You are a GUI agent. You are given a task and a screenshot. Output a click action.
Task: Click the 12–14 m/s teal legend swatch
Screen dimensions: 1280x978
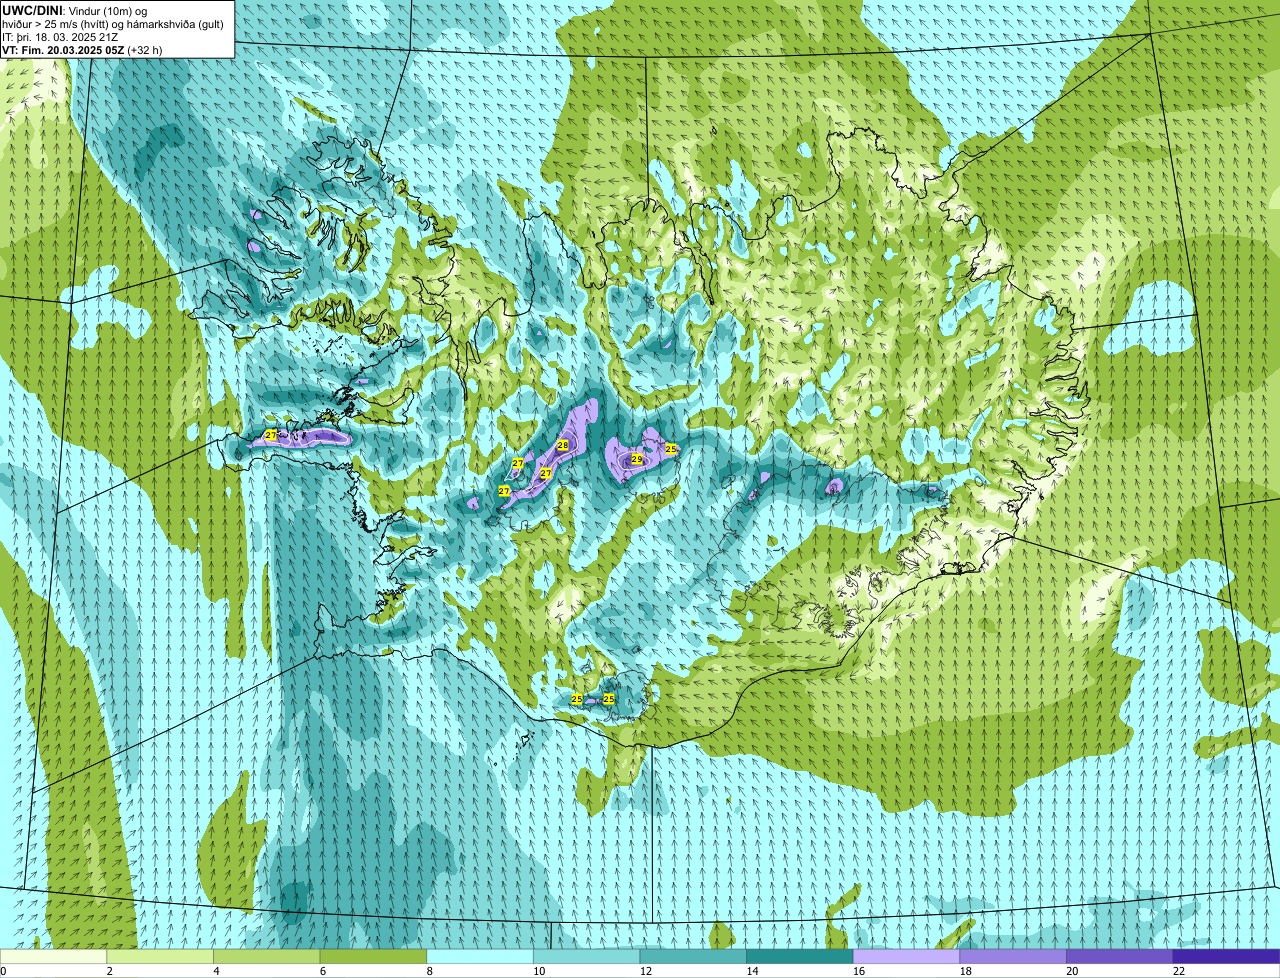pos(693,957)
